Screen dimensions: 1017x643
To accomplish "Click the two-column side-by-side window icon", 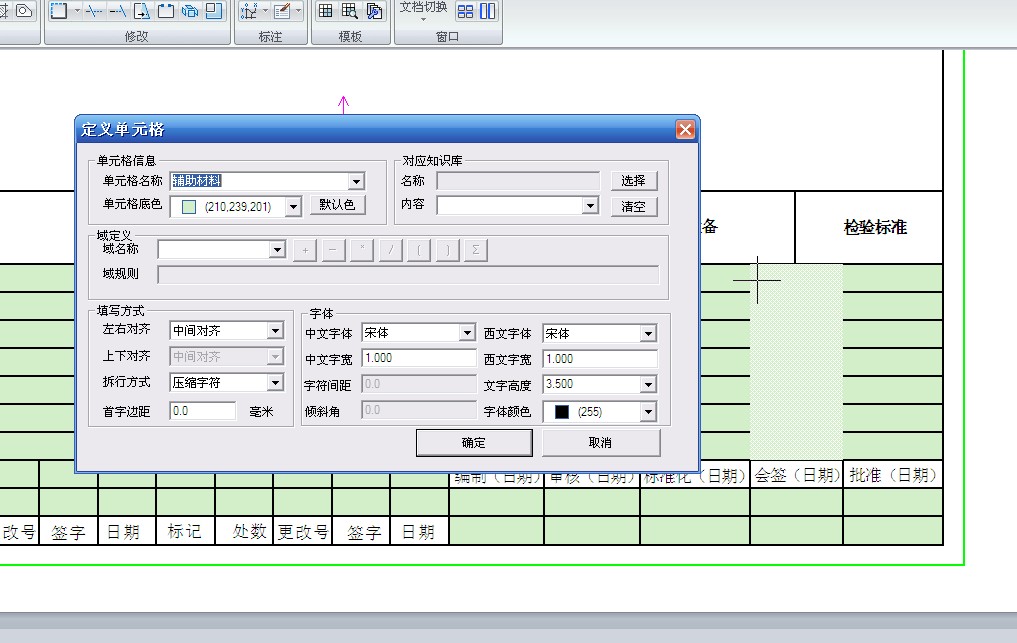I will pyautogui.click(x=487, y=11).
